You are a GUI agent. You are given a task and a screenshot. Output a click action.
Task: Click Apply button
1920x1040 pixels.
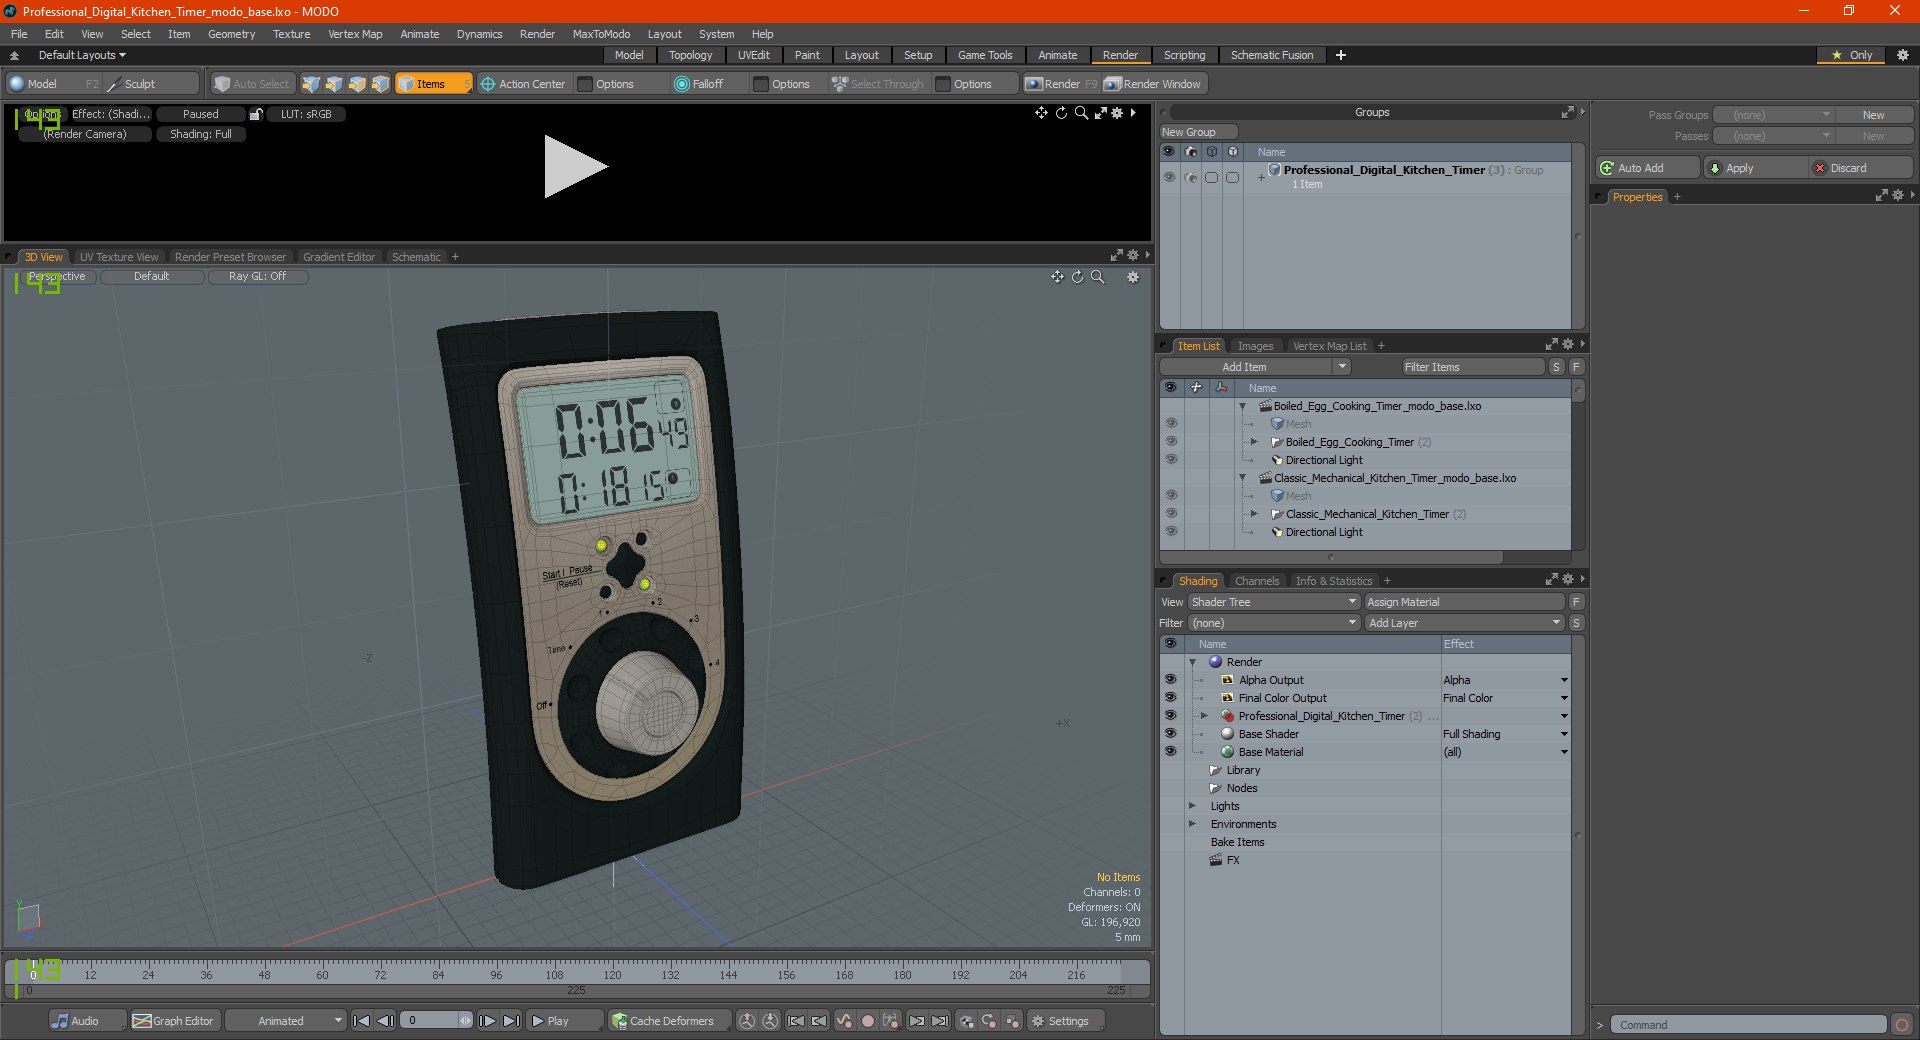(1755, 168)
